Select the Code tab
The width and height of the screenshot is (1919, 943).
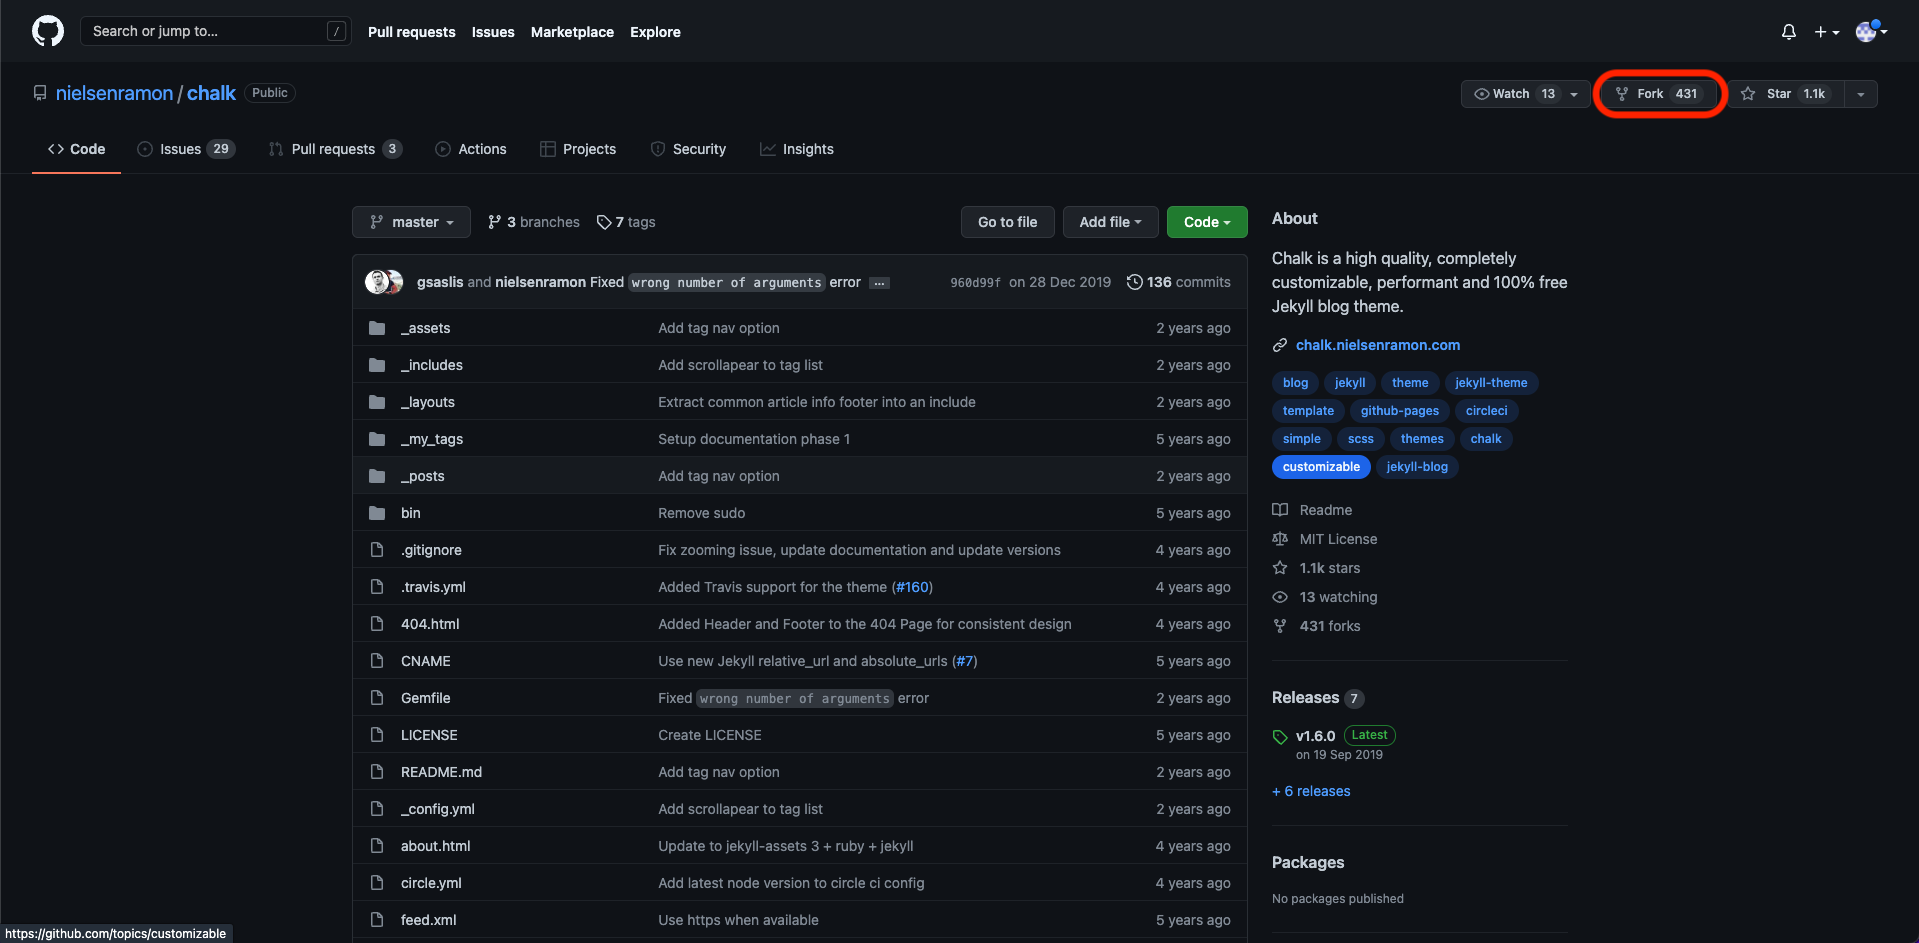point(76,149)
